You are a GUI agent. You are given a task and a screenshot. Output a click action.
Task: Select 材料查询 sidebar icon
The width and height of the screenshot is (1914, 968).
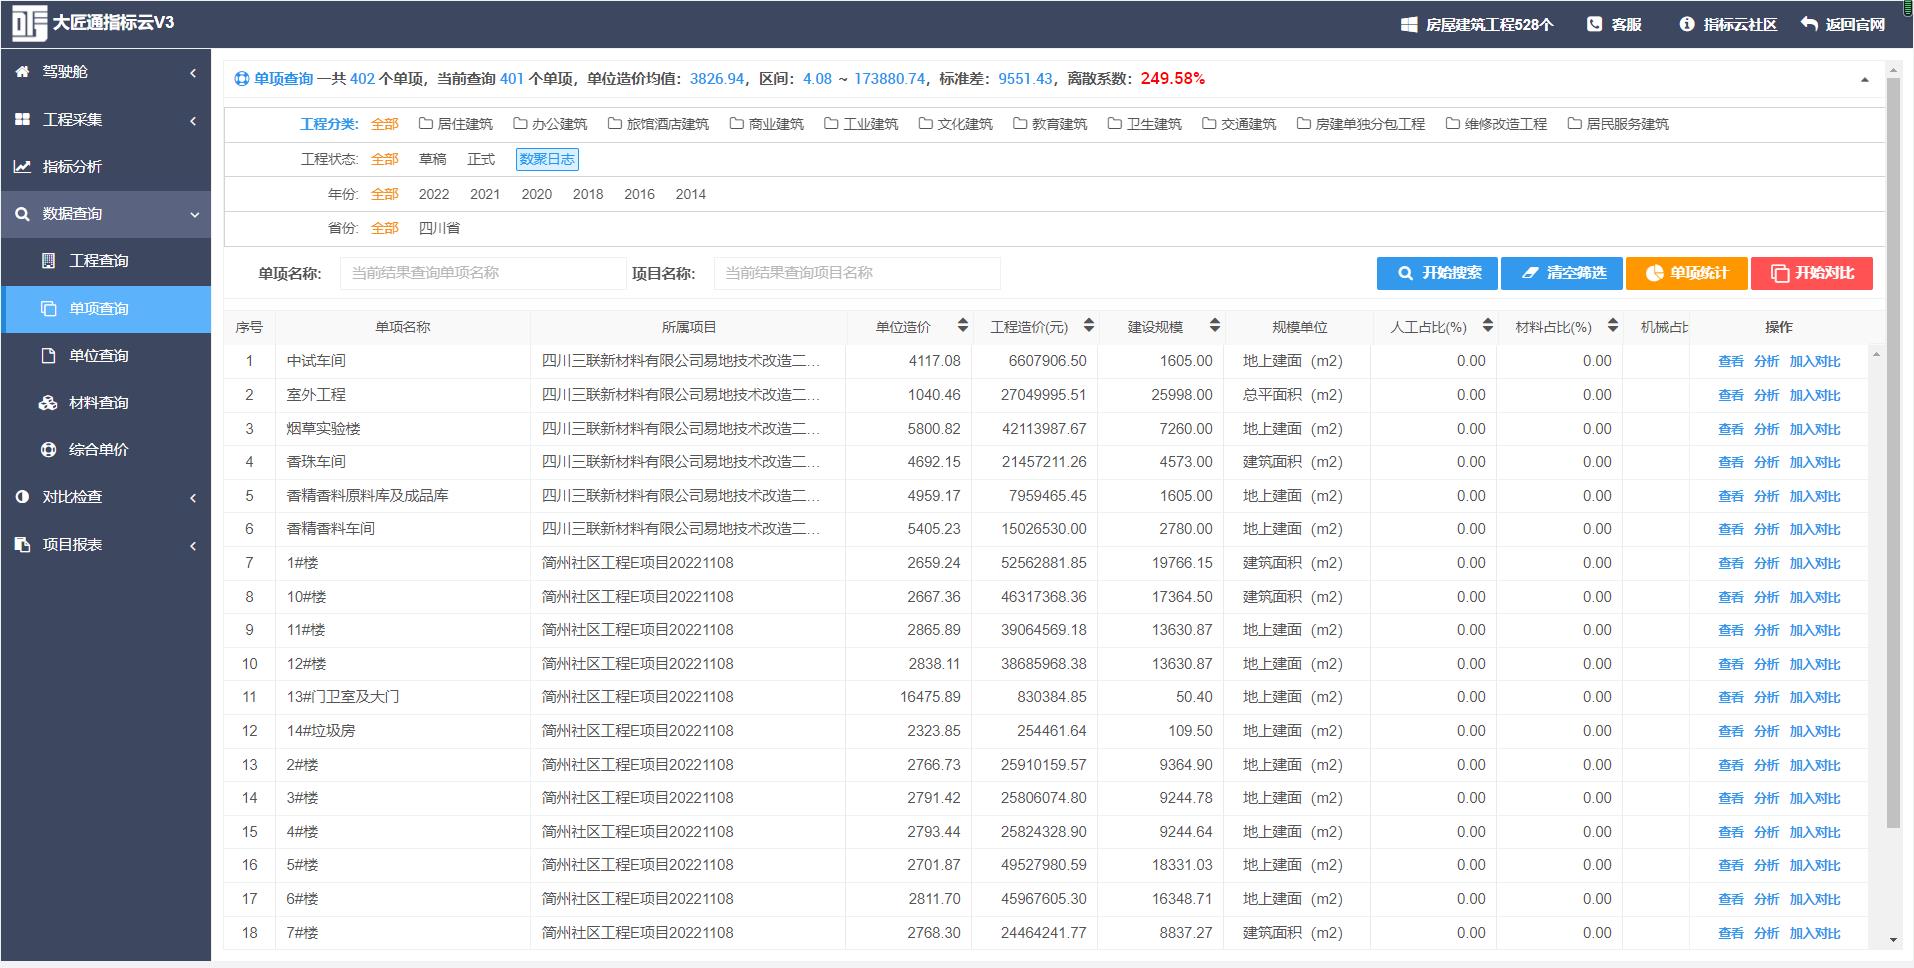[x=48, y=403]
